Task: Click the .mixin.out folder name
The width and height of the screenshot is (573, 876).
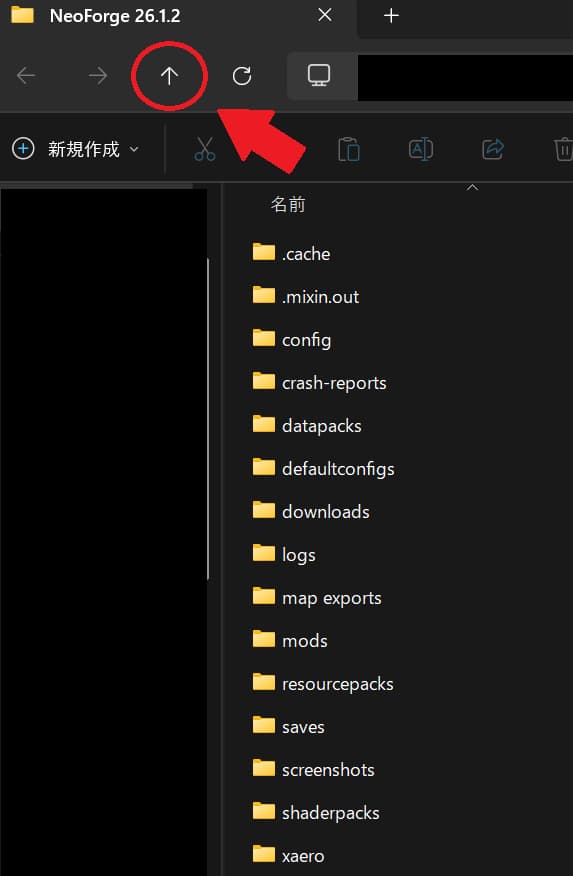Action: click(x=321, y=297)
